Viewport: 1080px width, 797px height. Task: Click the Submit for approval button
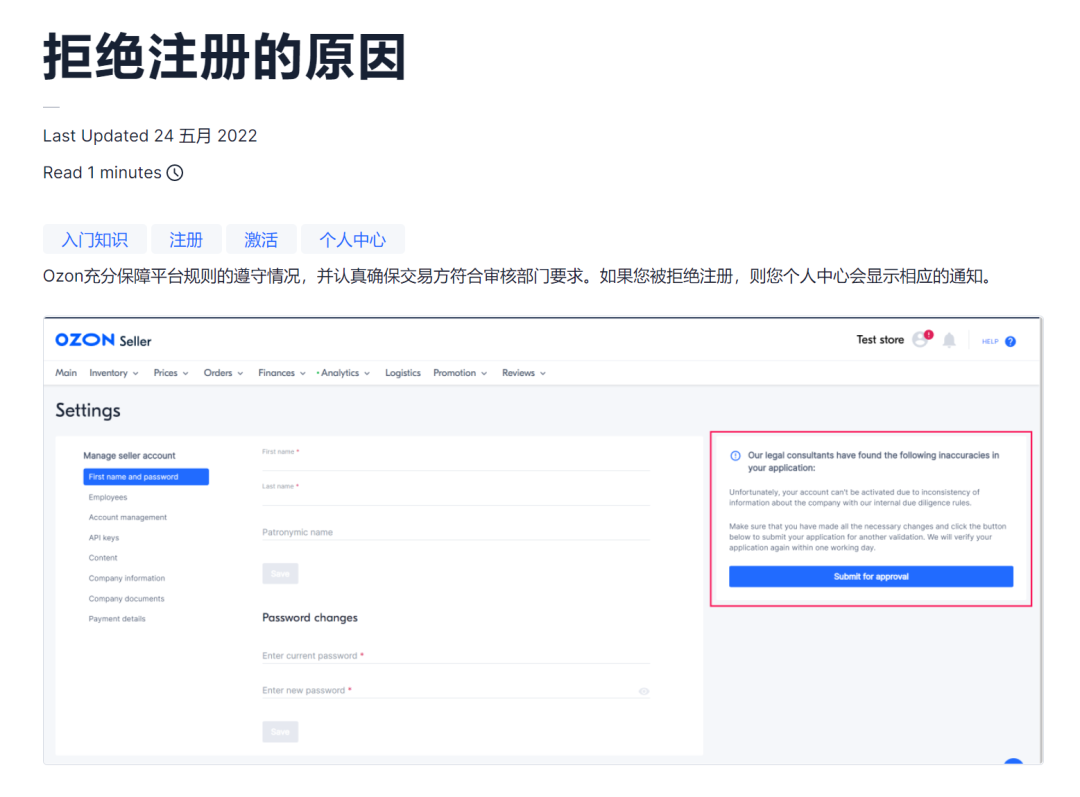[x=871, y=576]
